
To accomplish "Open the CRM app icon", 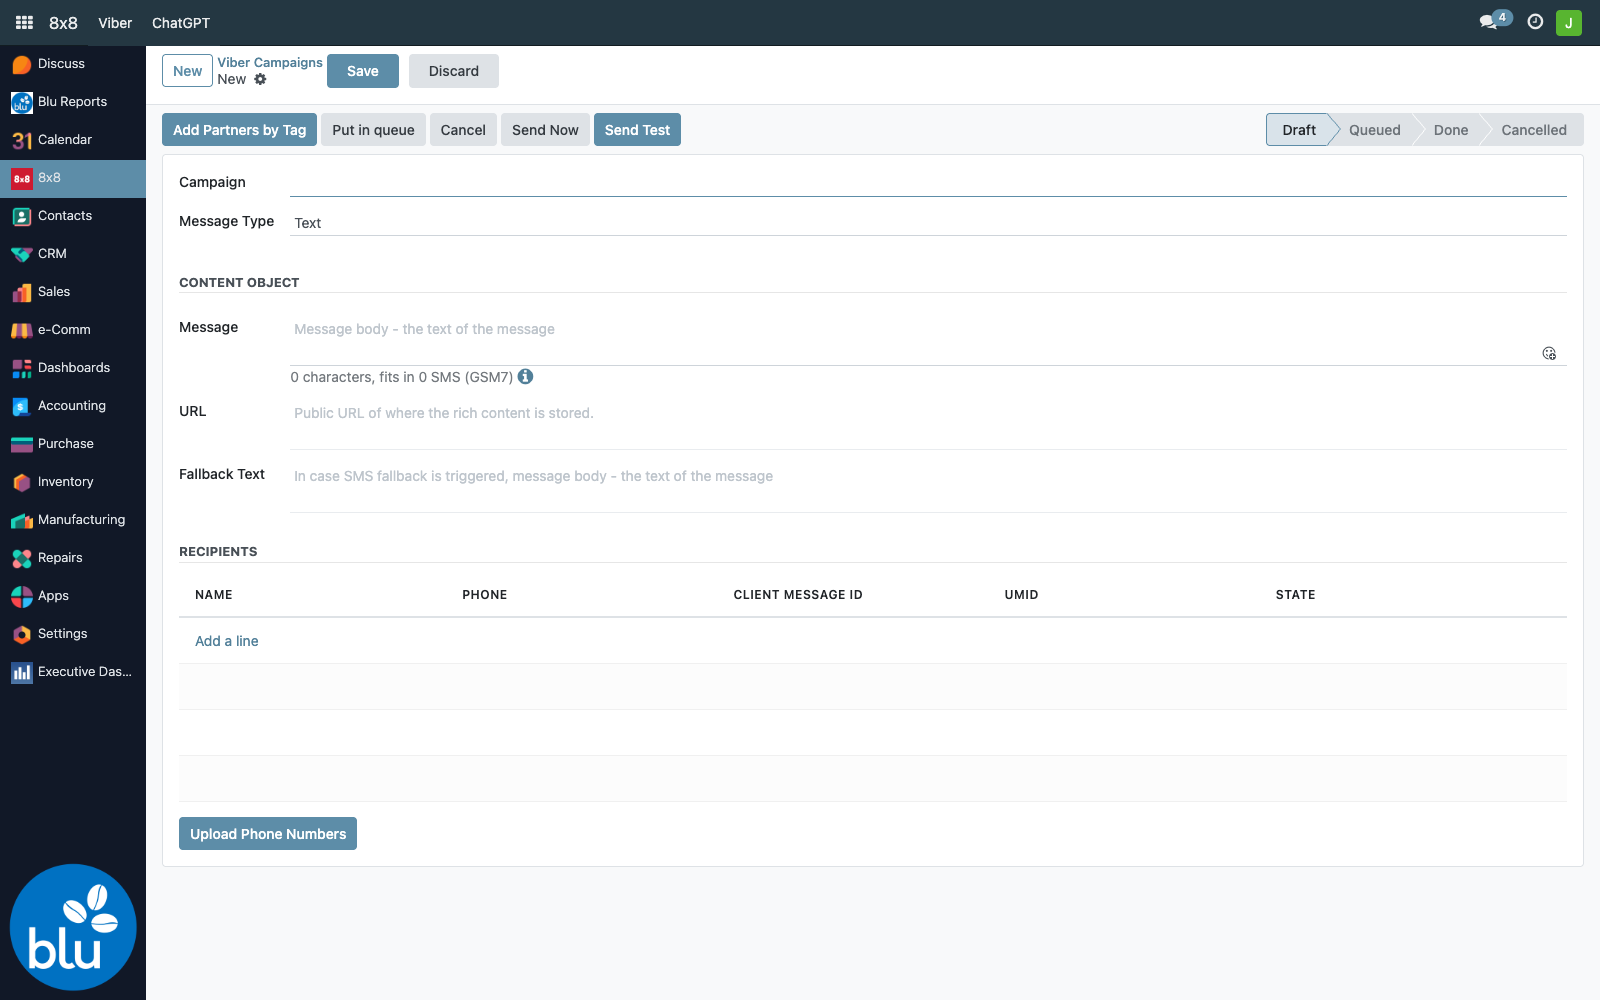I will pyautogui.click(x=21, y=254).
